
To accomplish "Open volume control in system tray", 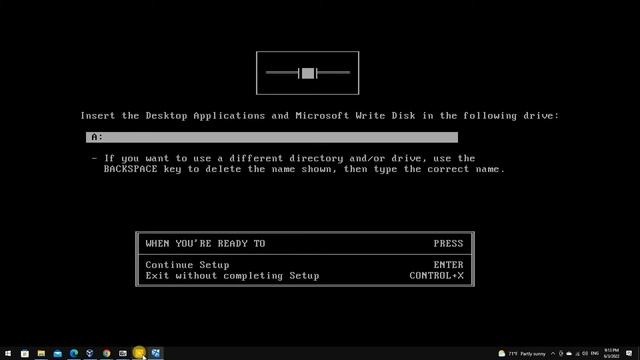I will pos(584,353).
